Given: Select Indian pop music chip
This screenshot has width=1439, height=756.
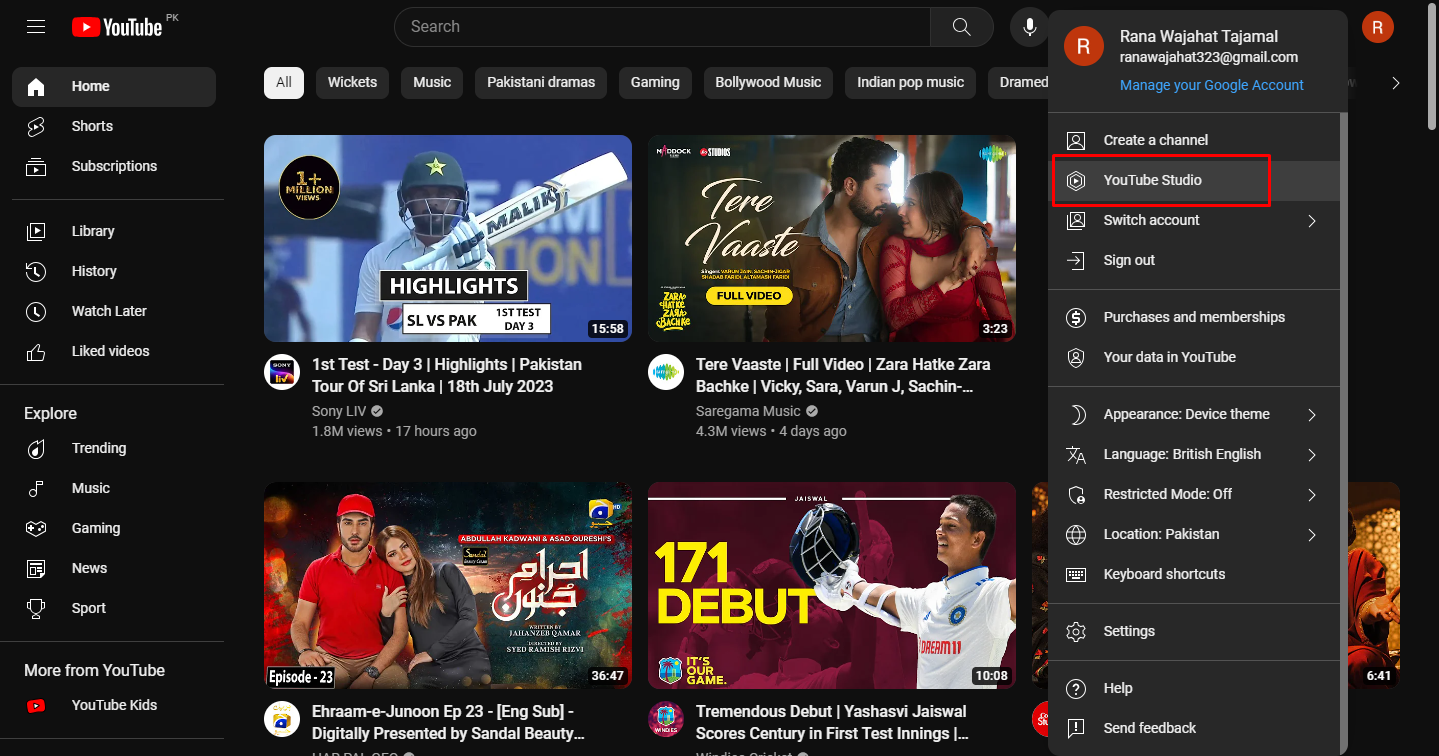Looking at the screenshot, I should 910,83.
